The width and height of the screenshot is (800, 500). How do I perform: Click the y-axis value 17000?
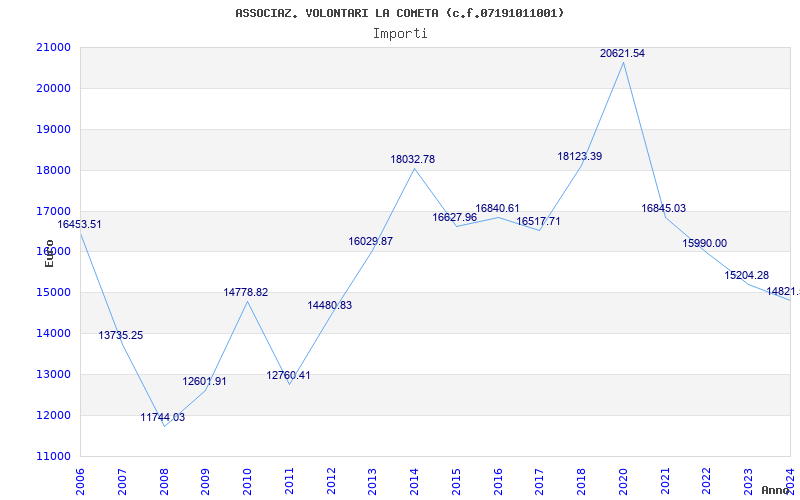53,211
